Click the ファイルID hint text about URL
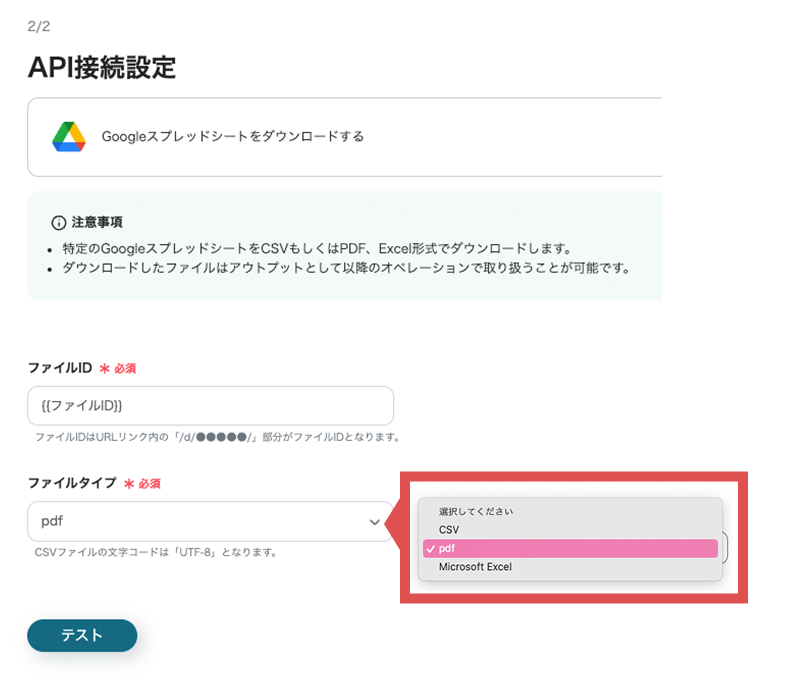 [x=217, y=437]
